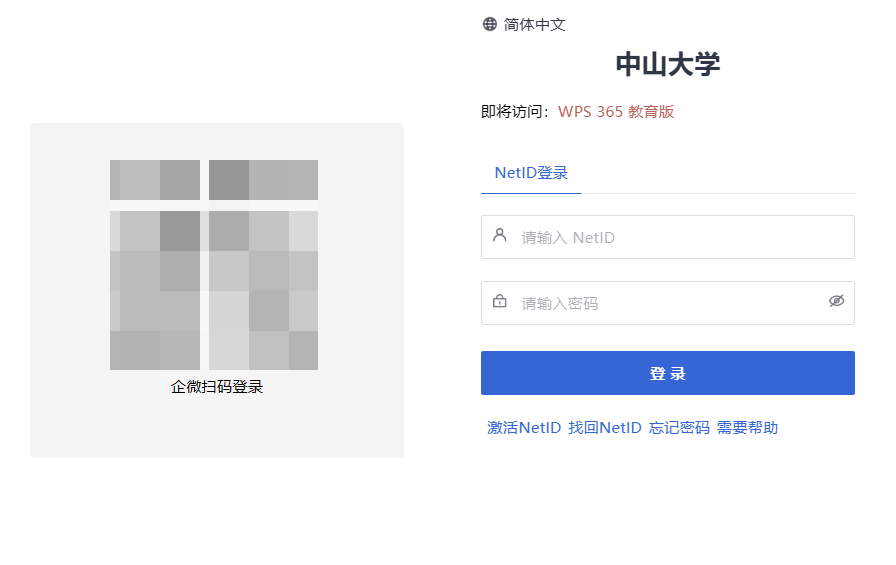Click the globe language icon
This screenshot has width=896, height=565.
pyautogui.click(x=490, y=24)
